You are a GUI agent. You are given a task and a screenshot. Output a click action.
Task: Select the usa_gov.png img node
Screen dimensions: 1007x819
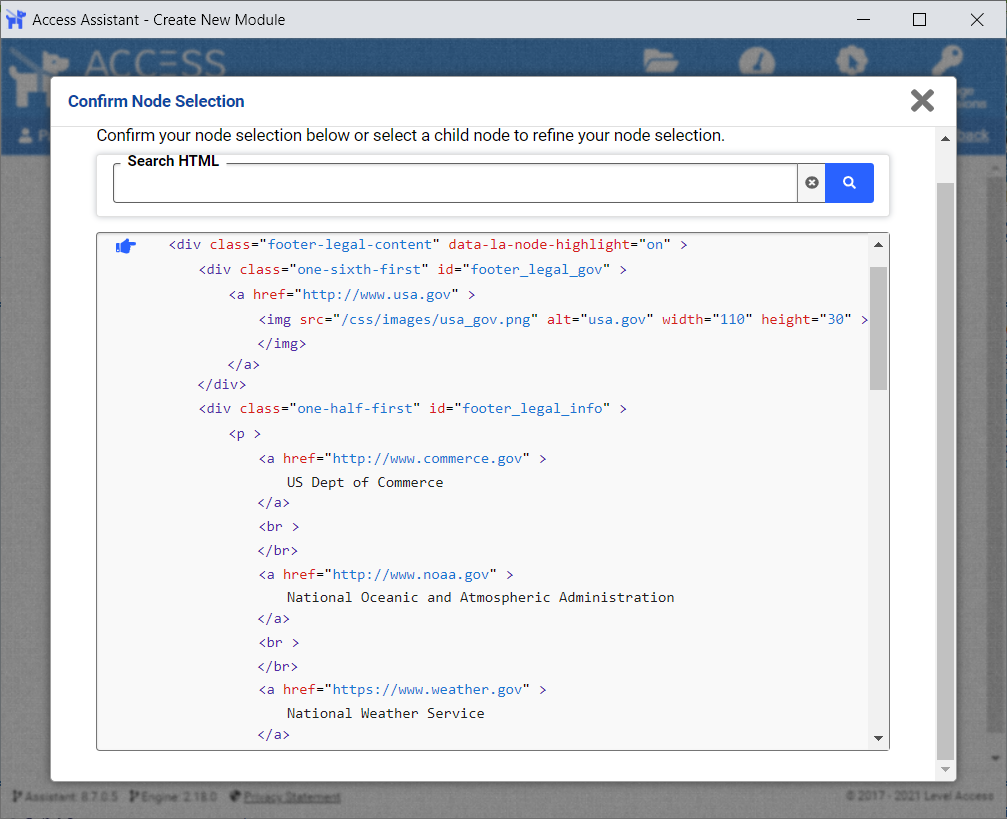tap(563, 320)
